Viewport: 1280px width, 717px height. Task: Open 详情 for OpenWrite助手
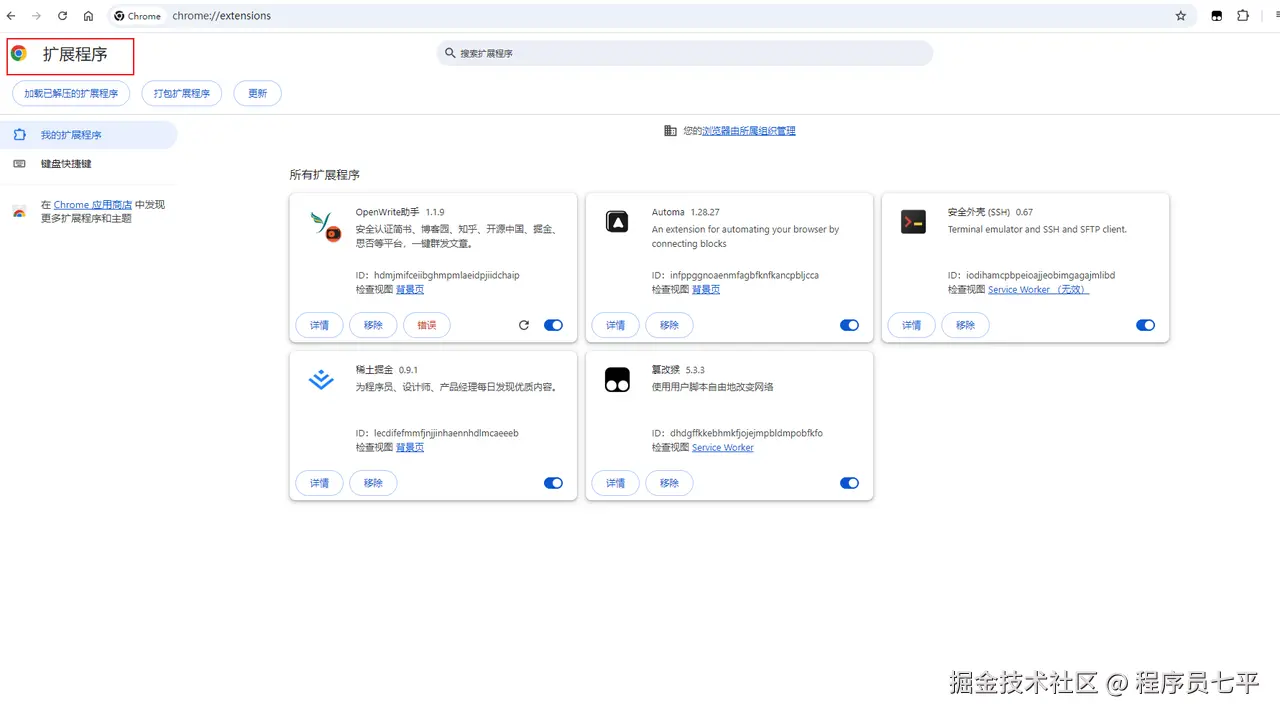(320, 325)
